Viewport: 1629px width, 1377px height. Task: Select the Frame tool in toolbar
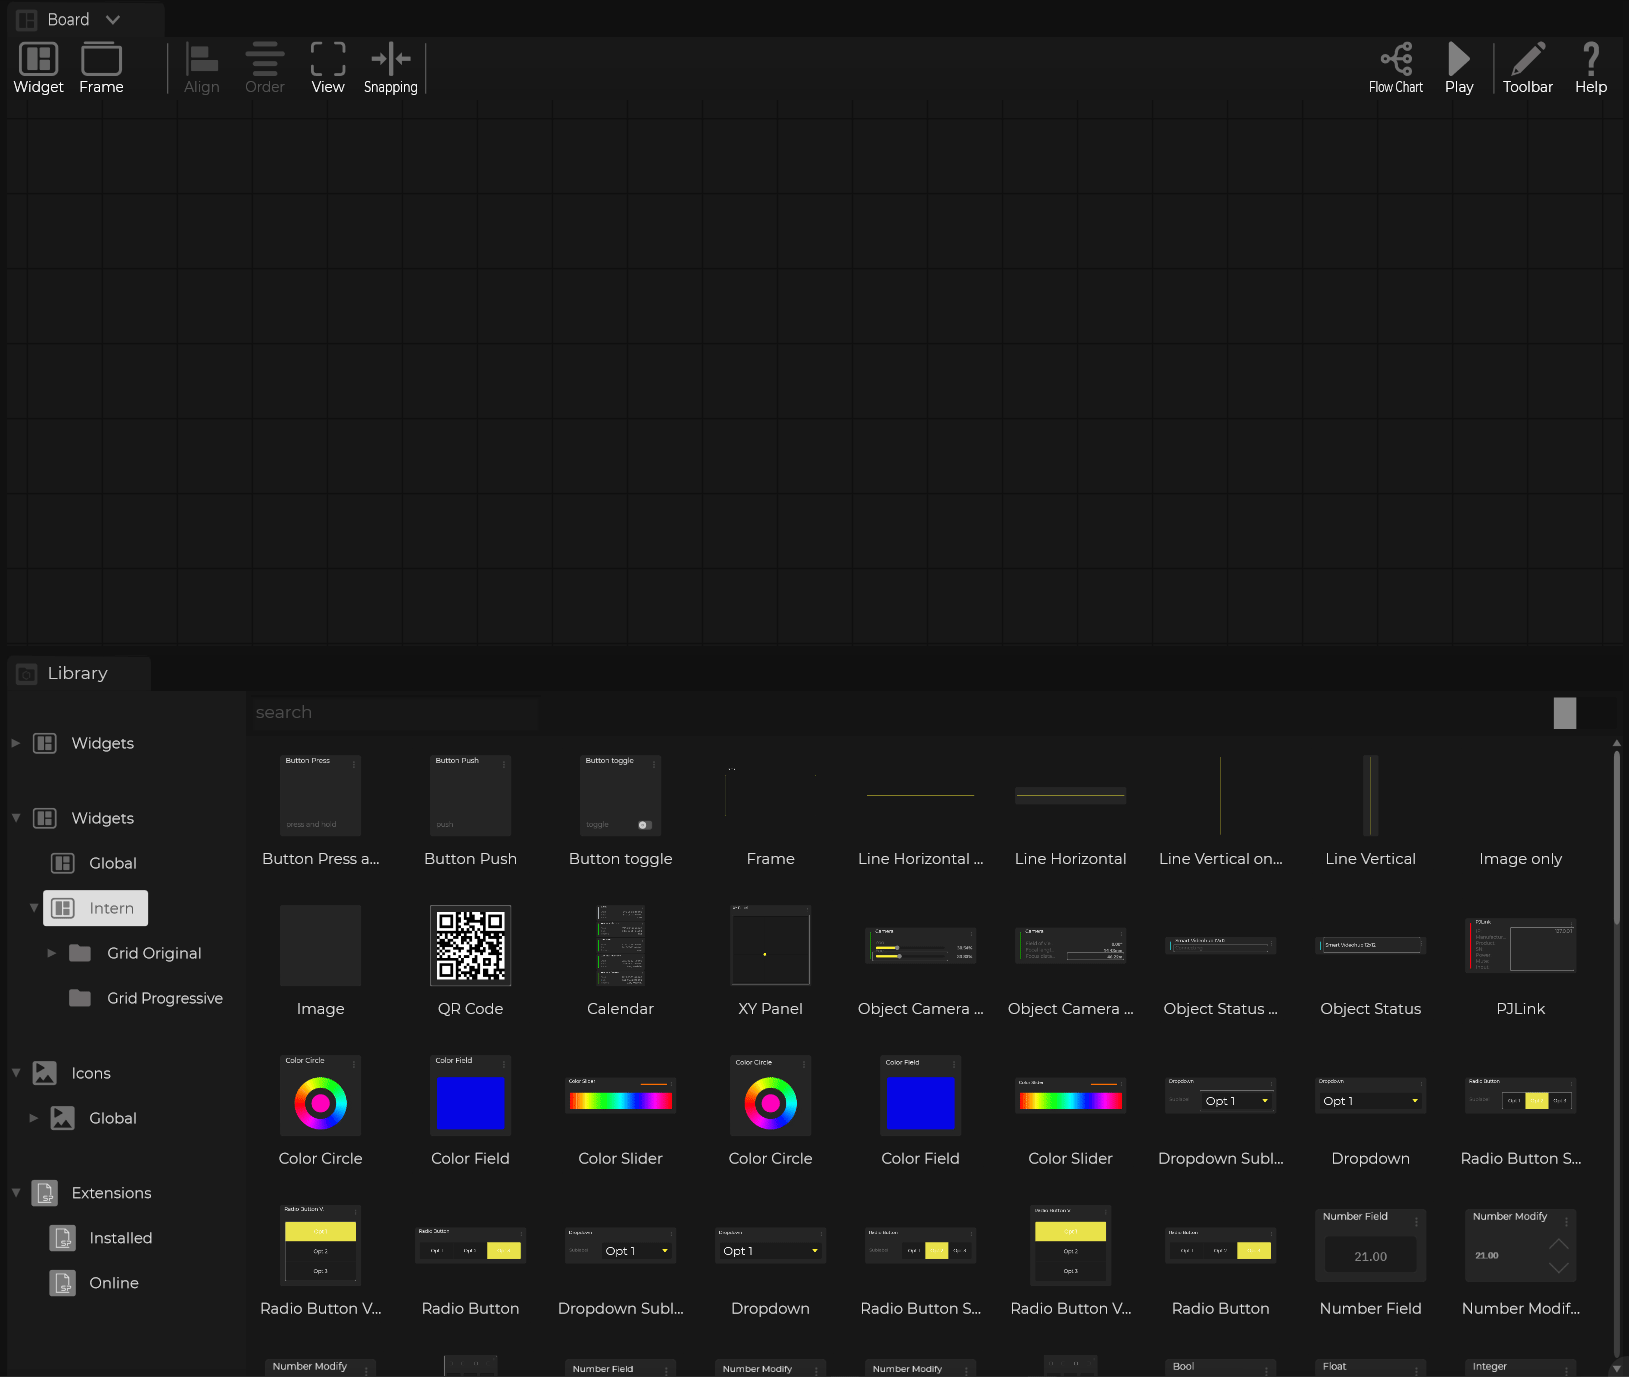click(101, 60)
